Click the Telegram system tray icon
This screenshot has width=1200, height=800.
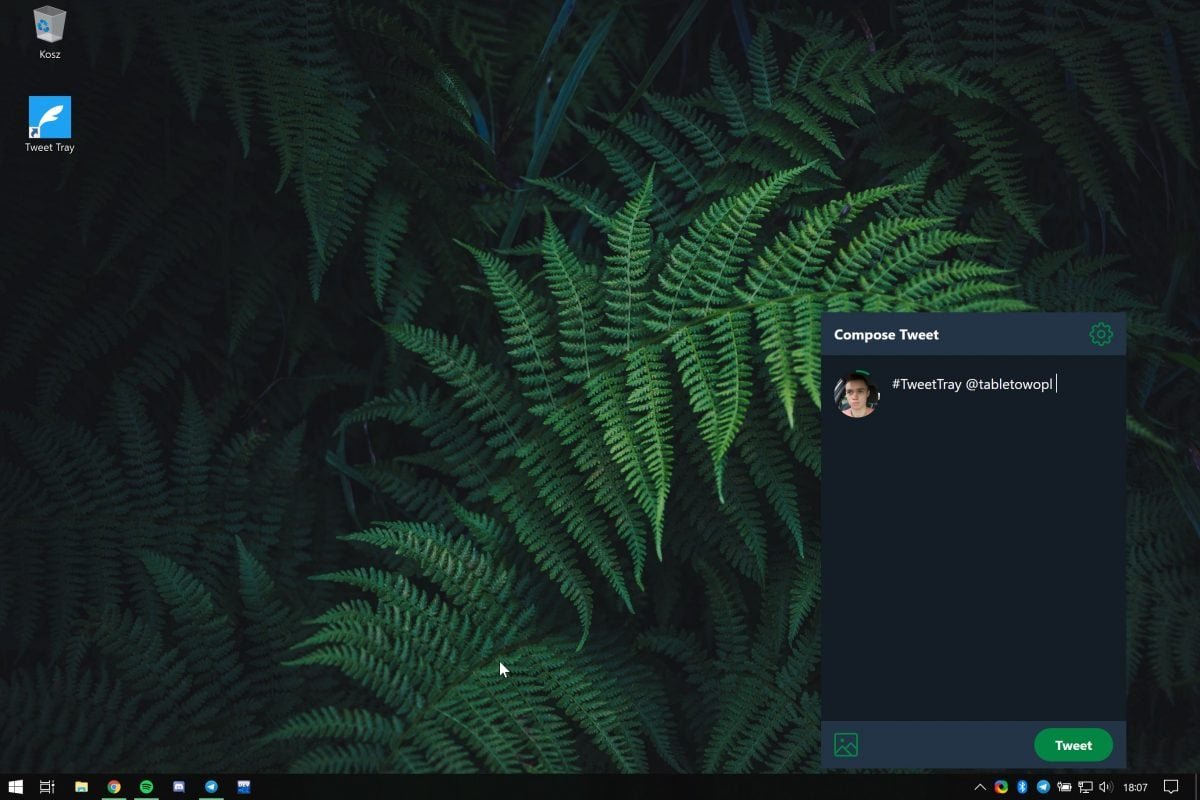(x=1043, y=787)
